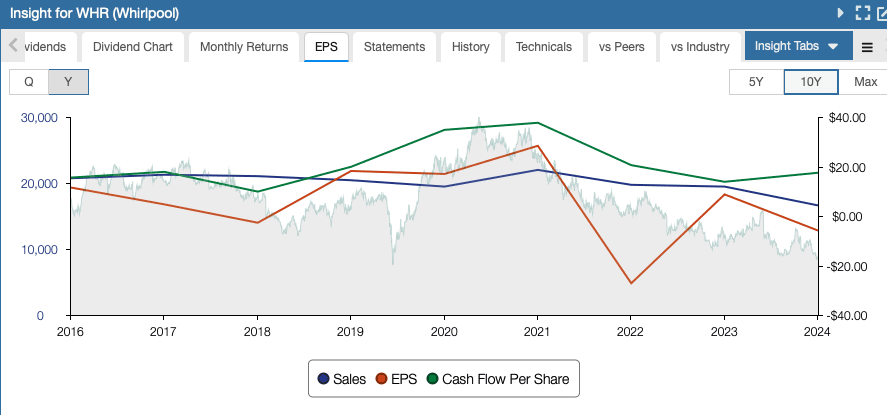
Task: Select yearly view with Y button
Action: (68, 82)
